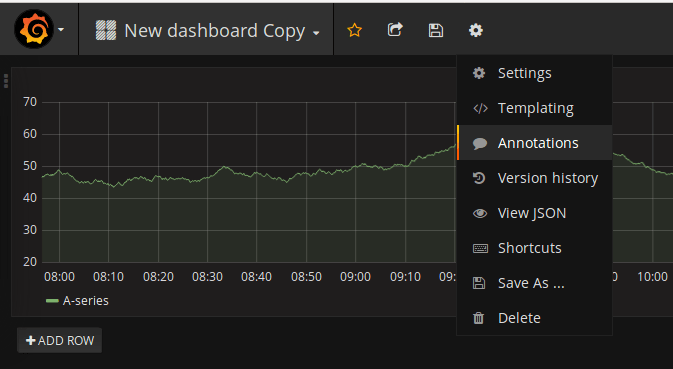Click the Grafana logo icon
Viewport: 673px width, 369px height.
coord(34,29)
